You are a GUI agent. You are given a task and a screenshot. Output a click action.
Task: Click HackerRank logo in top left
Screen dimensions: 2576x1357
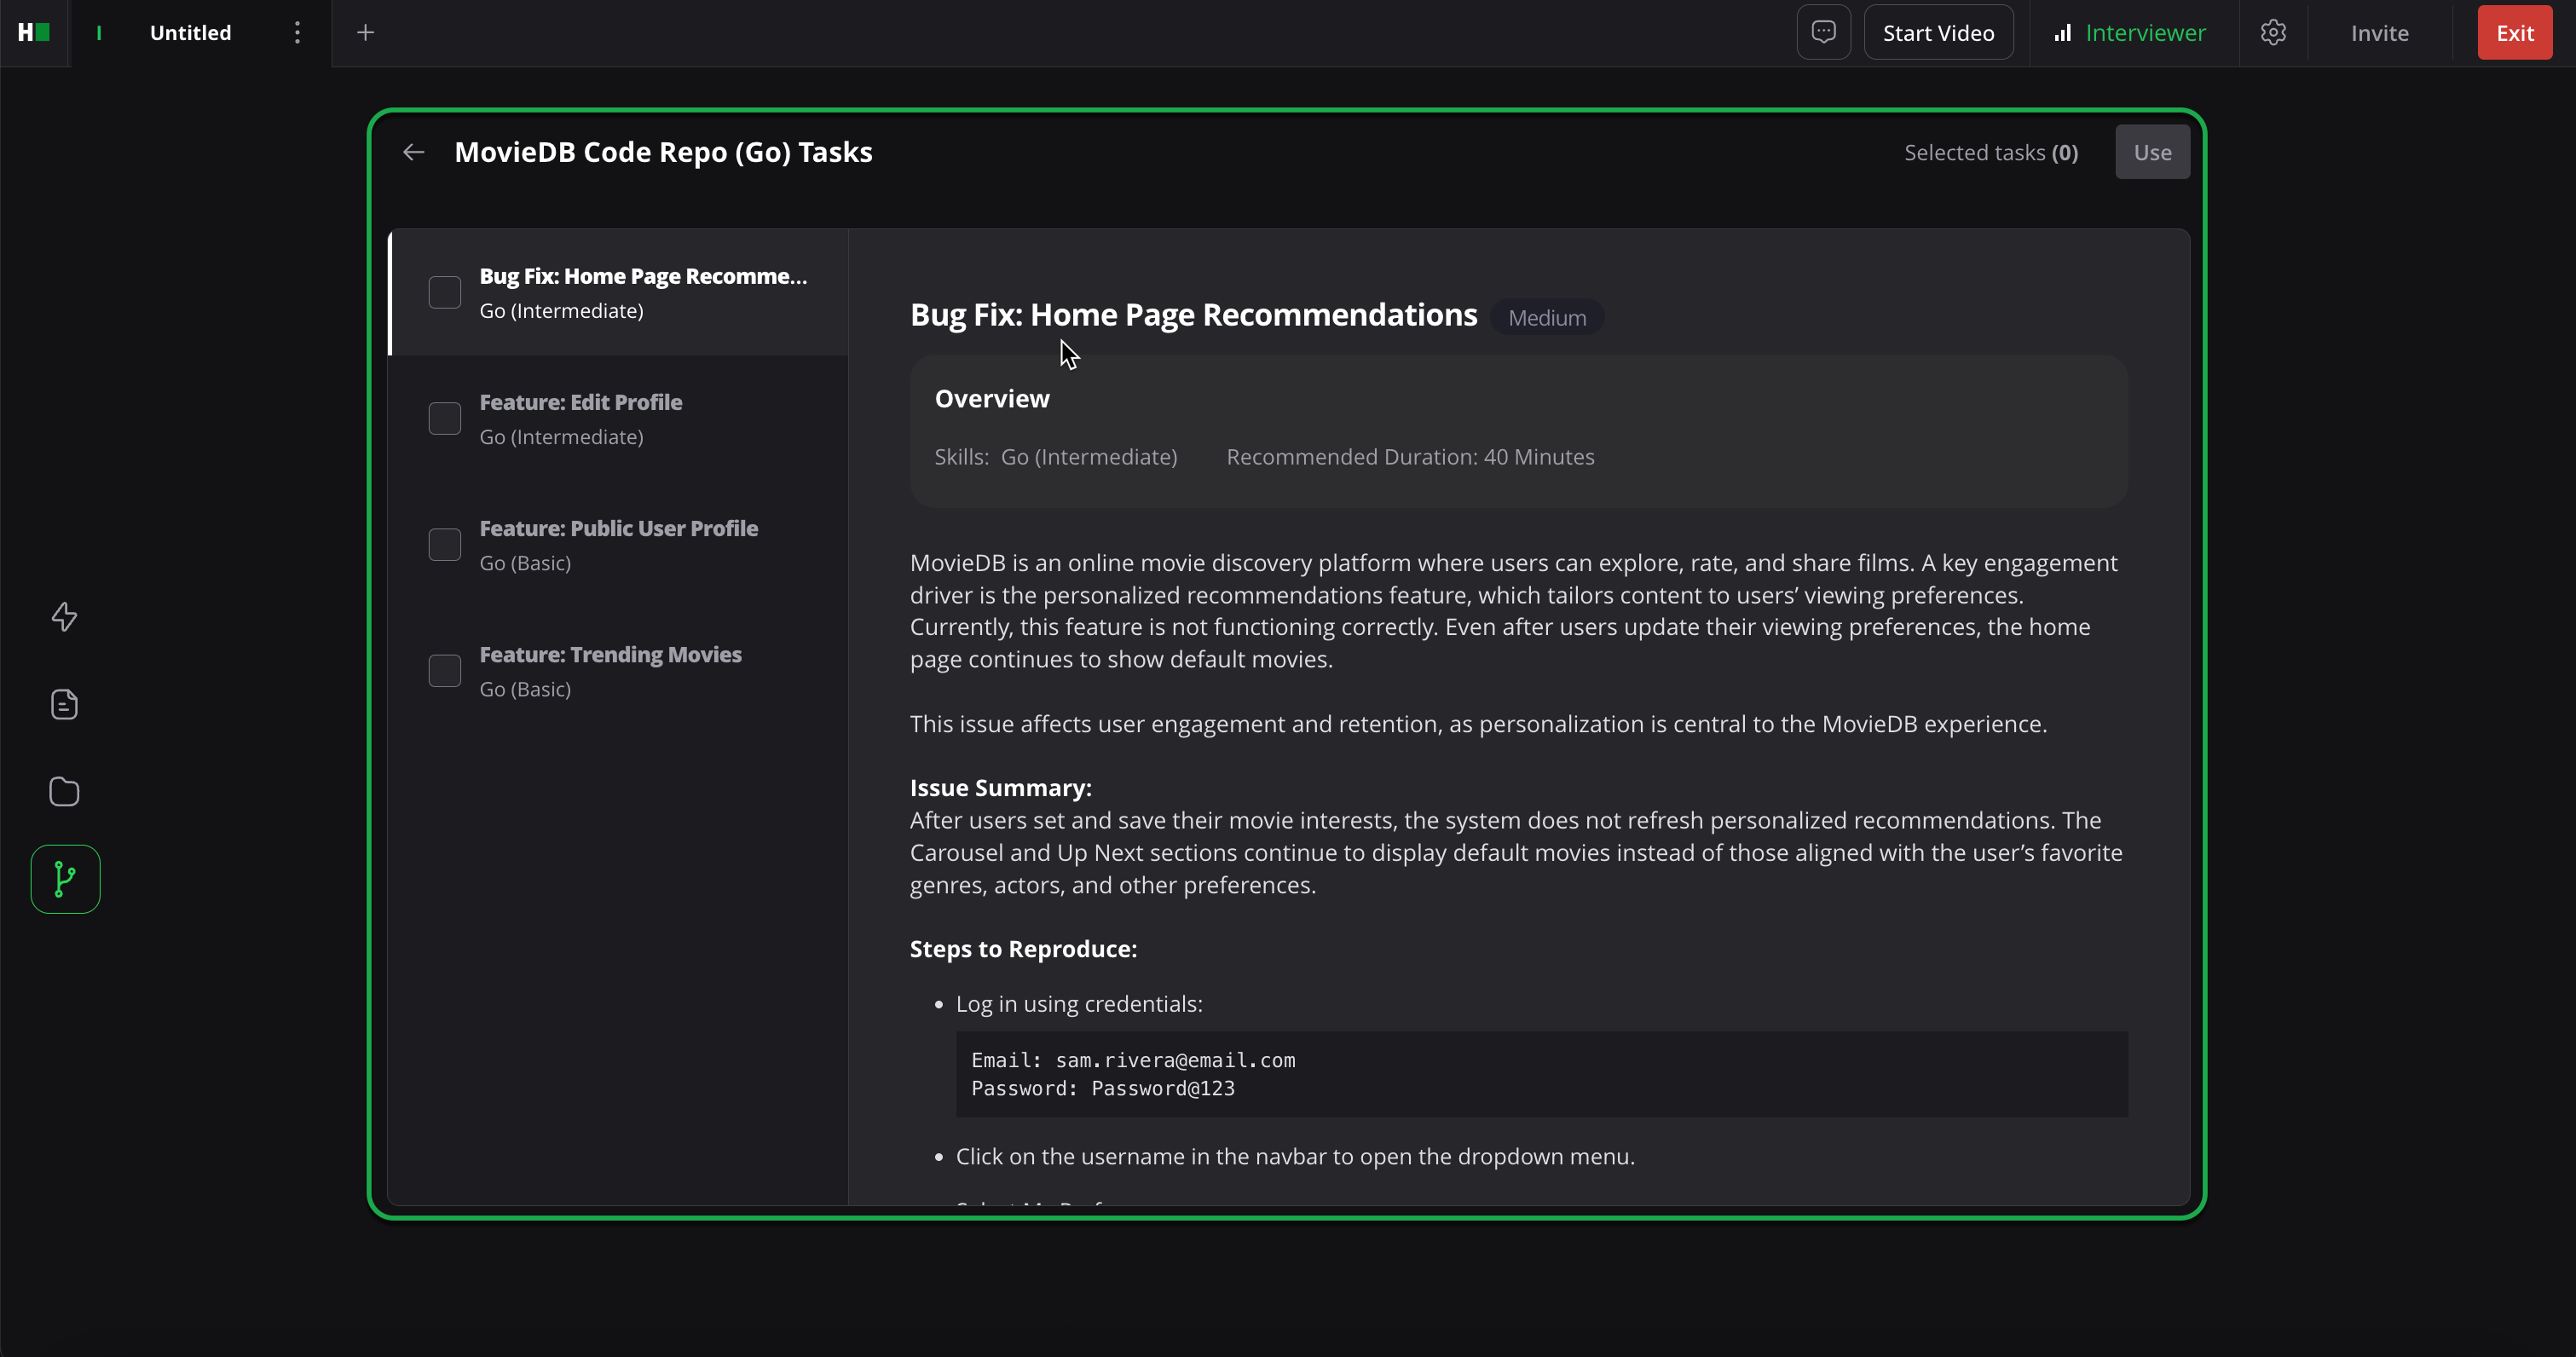click(34, 33)
